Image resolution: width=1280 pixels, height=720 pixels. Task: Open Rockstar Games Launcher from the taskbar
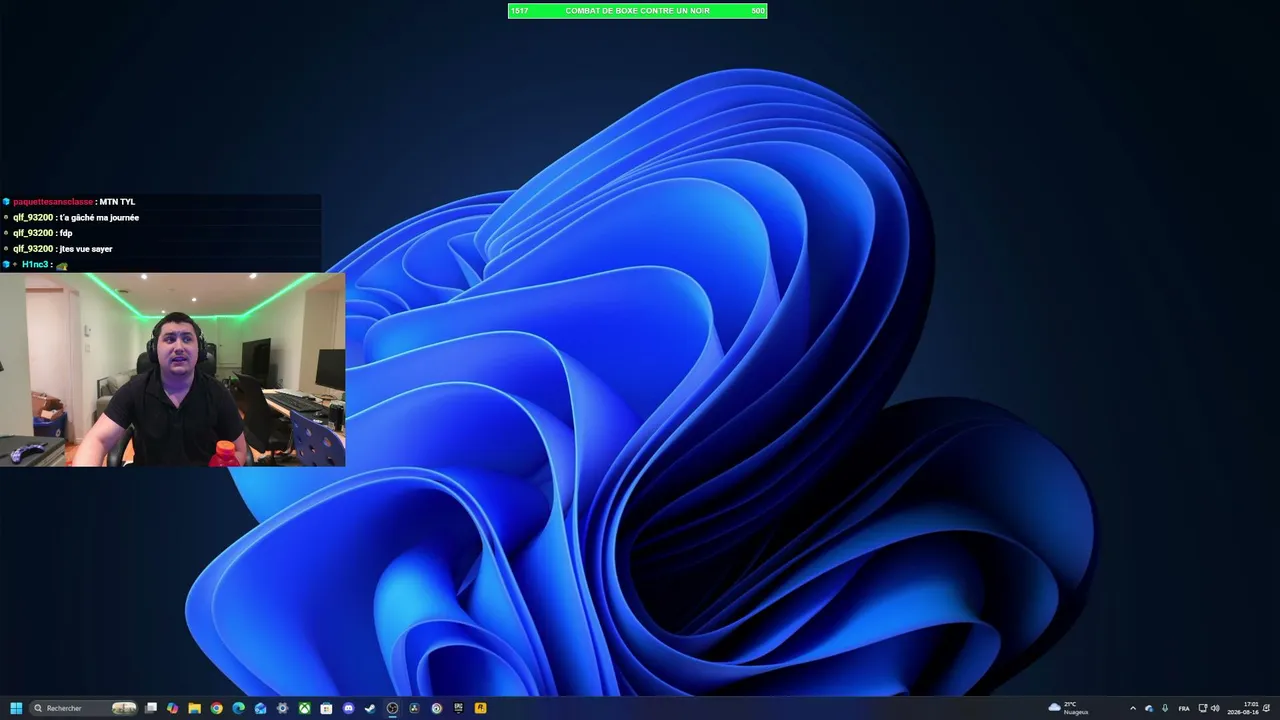(481, 708)
